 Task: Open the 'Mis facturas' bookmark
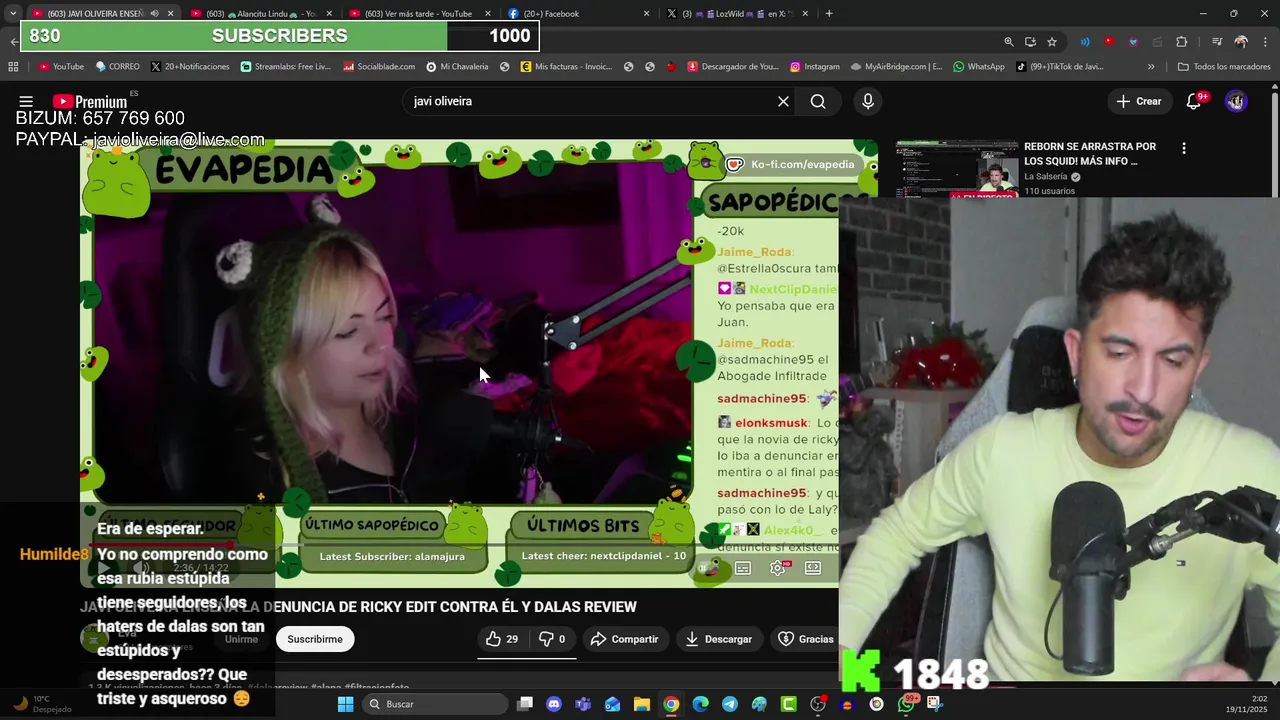tap(566, 67)
